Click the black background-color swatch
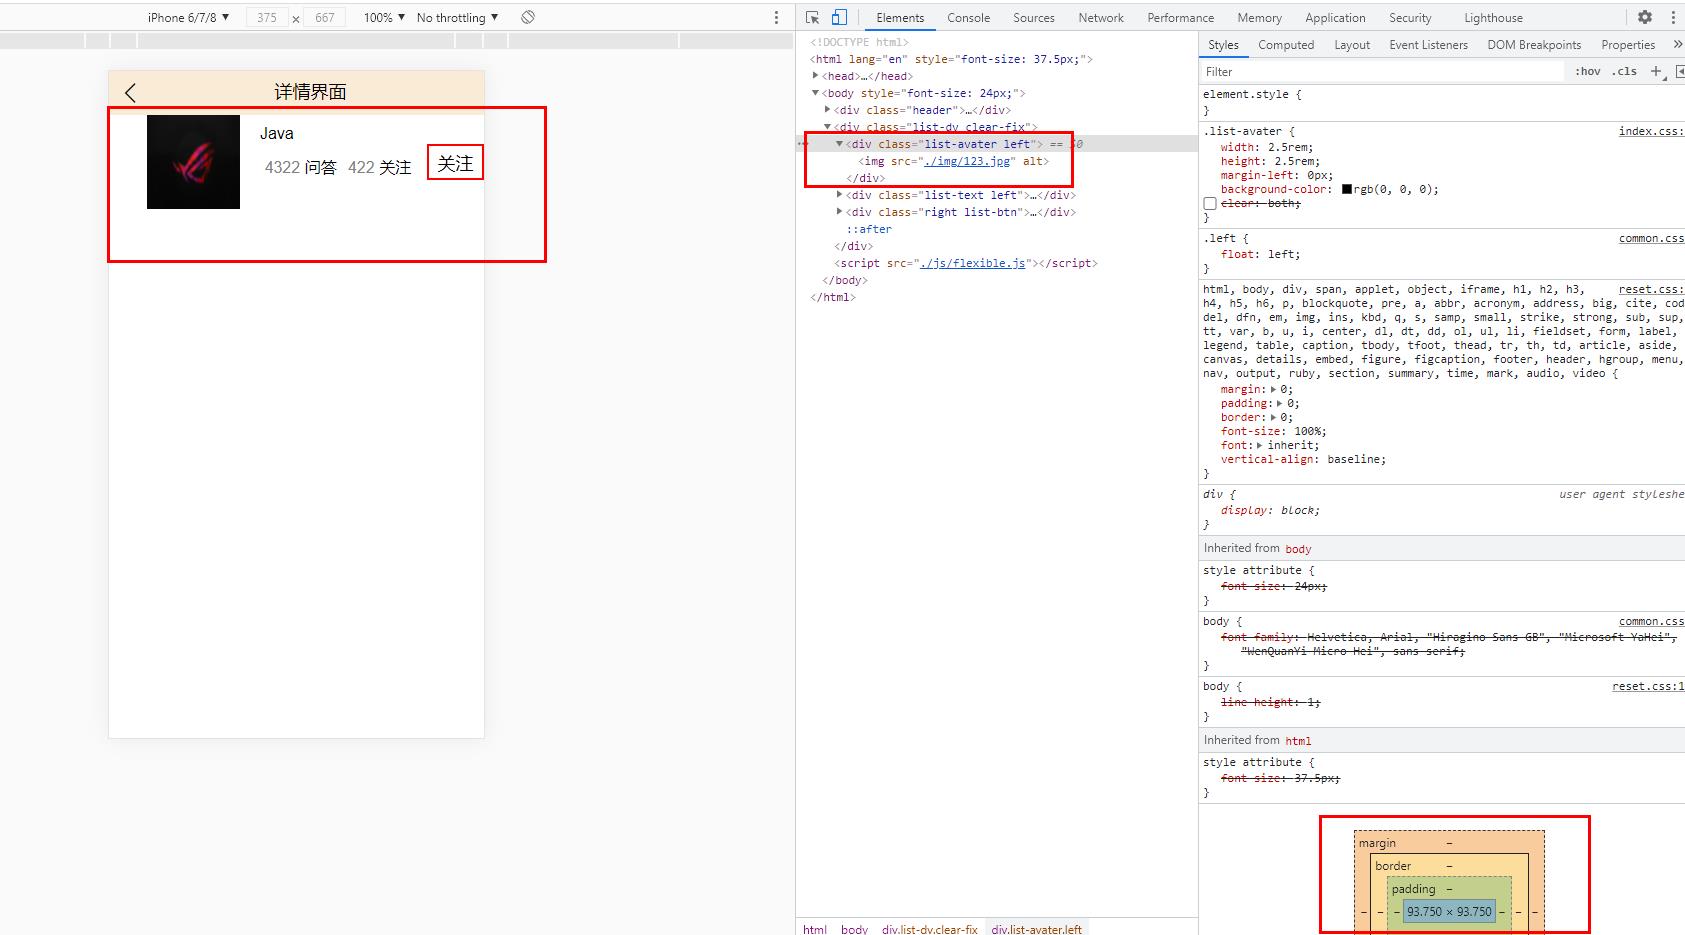Viewport: 1685px width, 935px height. tap(1346, 189)
